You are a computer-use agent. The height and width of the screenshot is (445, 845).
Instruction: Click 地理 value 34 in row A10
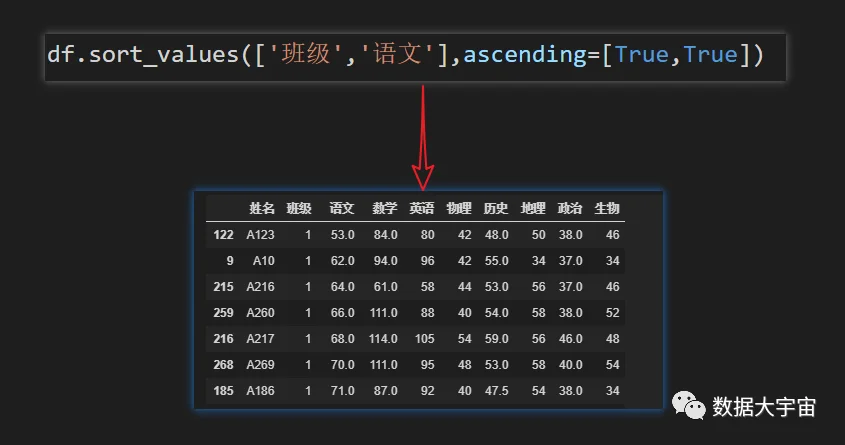[x=539, y=261]
